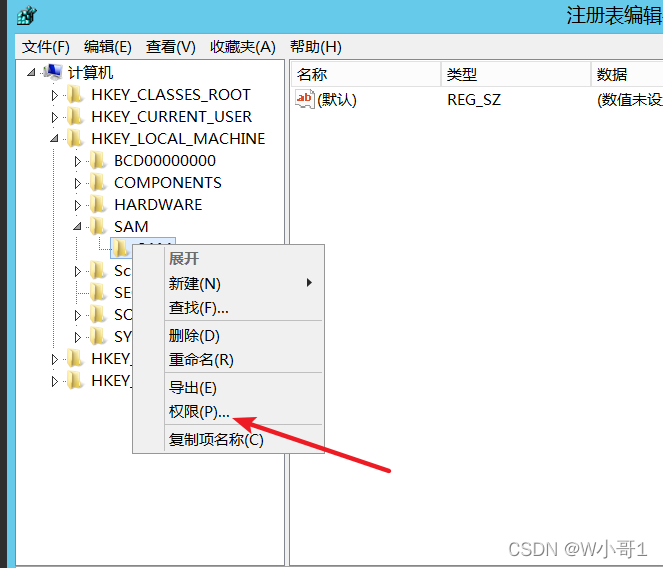Click the selected SAM subkey folder icon
This screenshot has height=568, width=663.
(x=120, y=248)
